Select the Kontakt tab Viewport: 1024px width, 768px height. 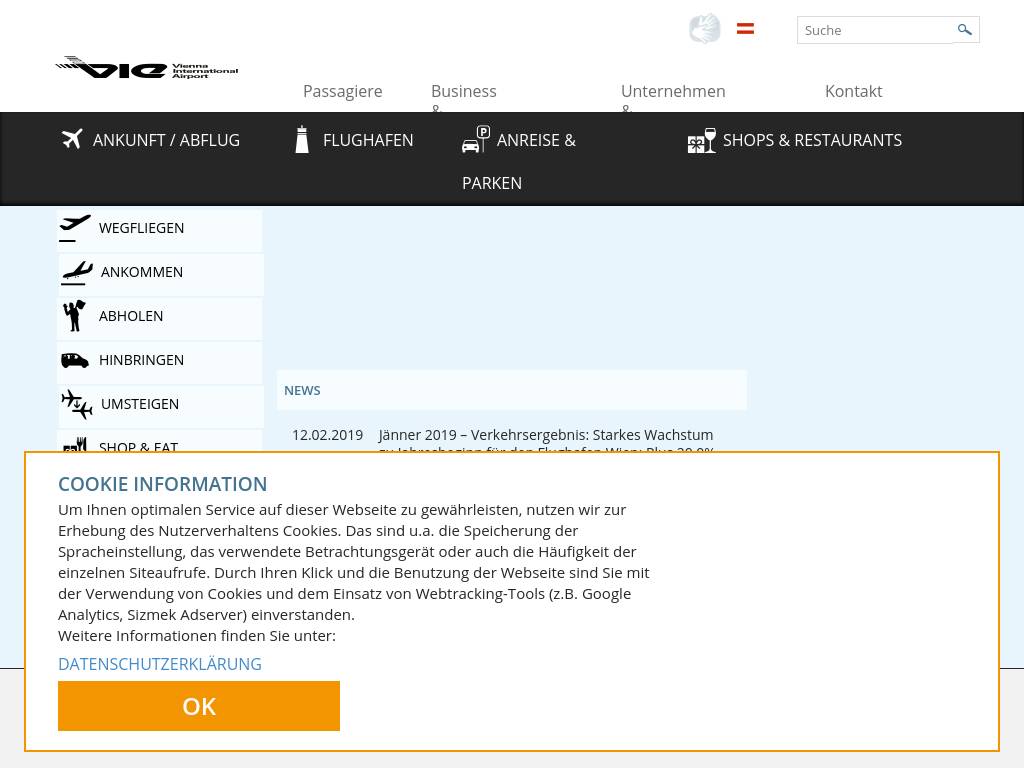tap(853, 91)
